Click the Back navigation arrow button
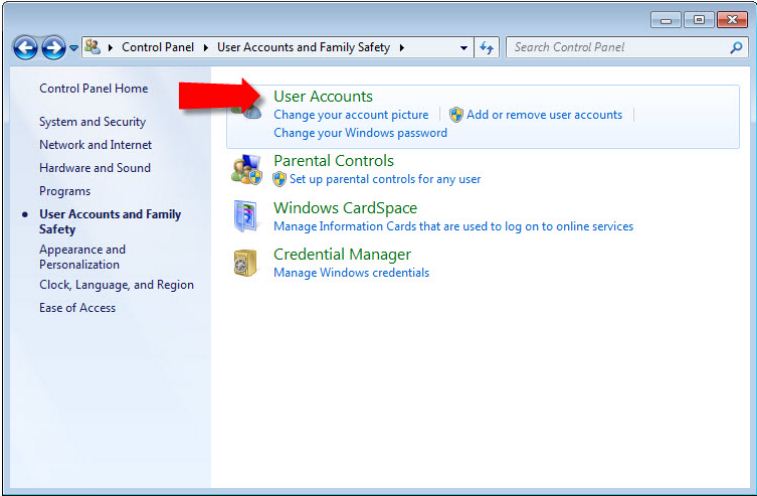 pos(25,47)
